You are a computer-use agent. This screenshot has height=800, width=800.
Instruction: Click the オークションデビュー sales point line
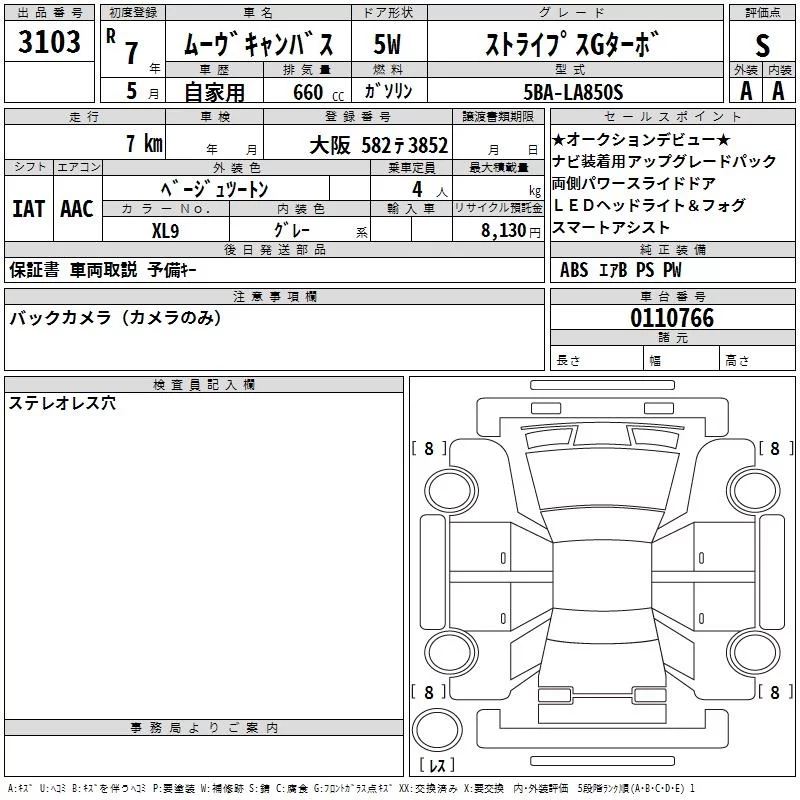(x=641, y=139)
